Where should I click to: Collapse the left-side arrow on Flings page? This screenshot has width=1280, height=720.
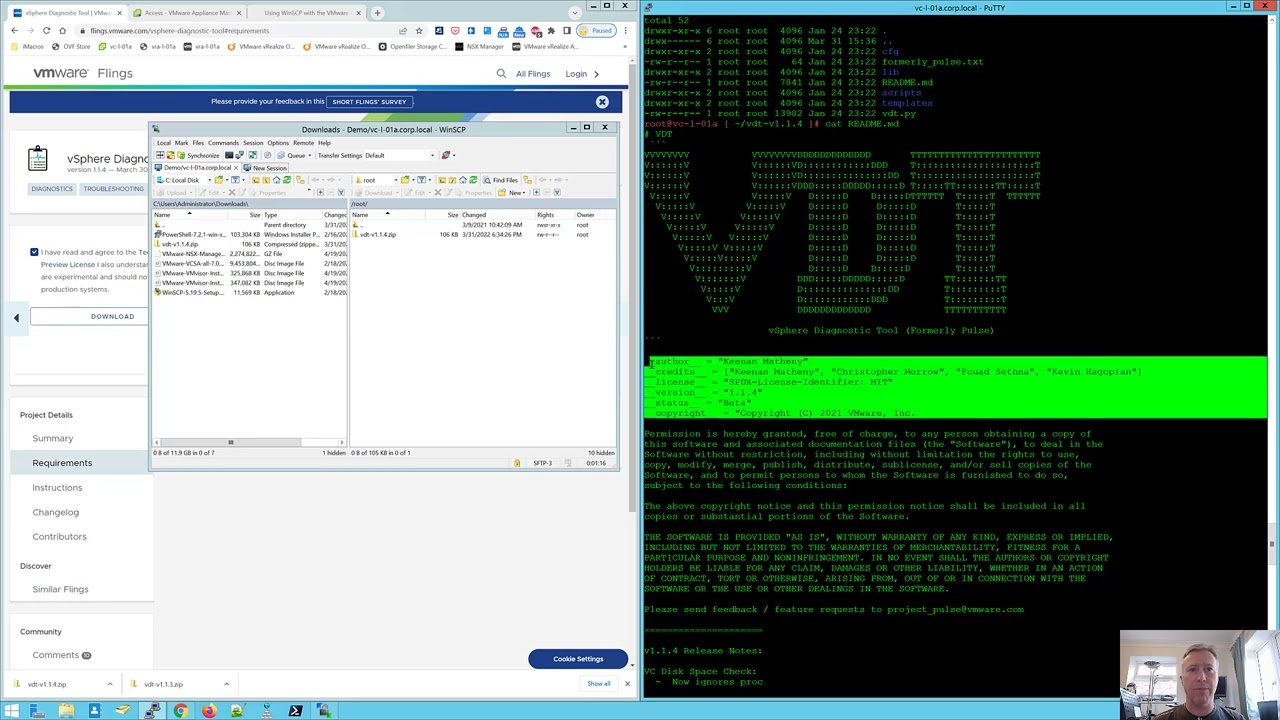click(x=16, y=317)
